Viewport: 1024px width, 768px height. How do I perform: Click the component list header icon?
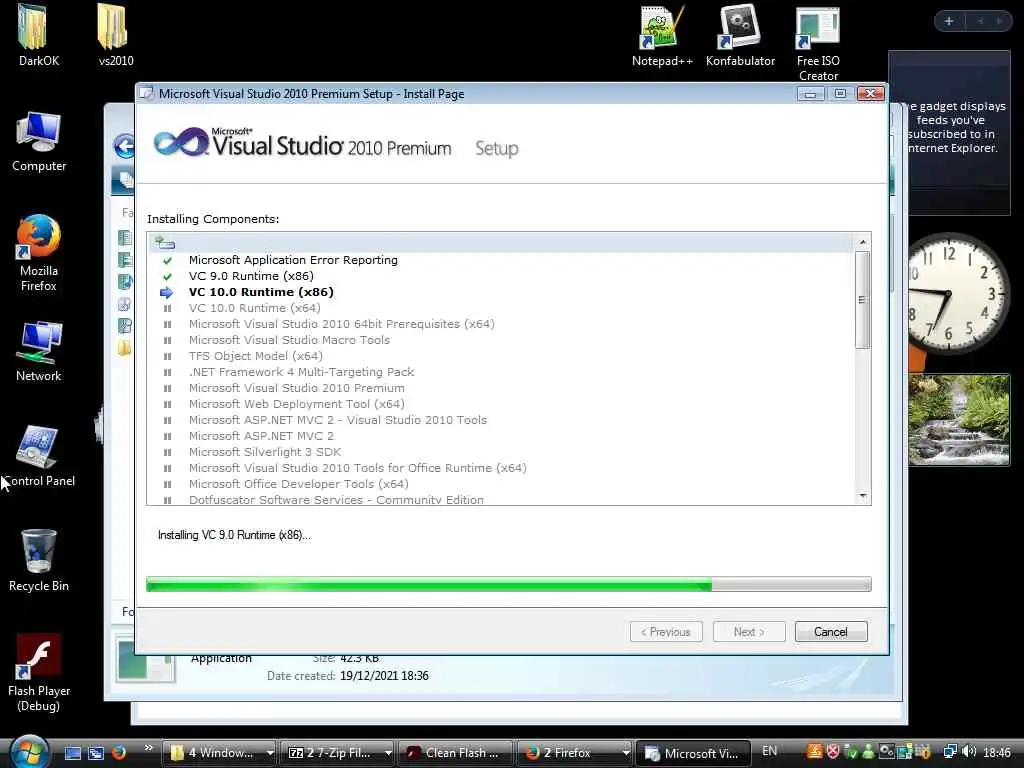(165, 243)
